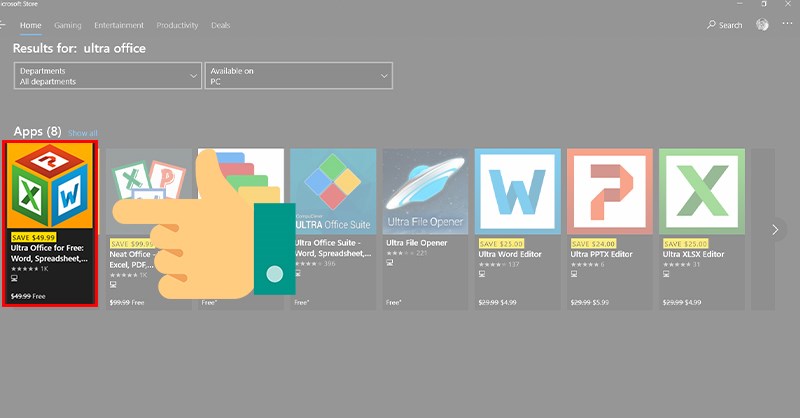Select the Ultra XLSX Editor icon

point(701,190)
